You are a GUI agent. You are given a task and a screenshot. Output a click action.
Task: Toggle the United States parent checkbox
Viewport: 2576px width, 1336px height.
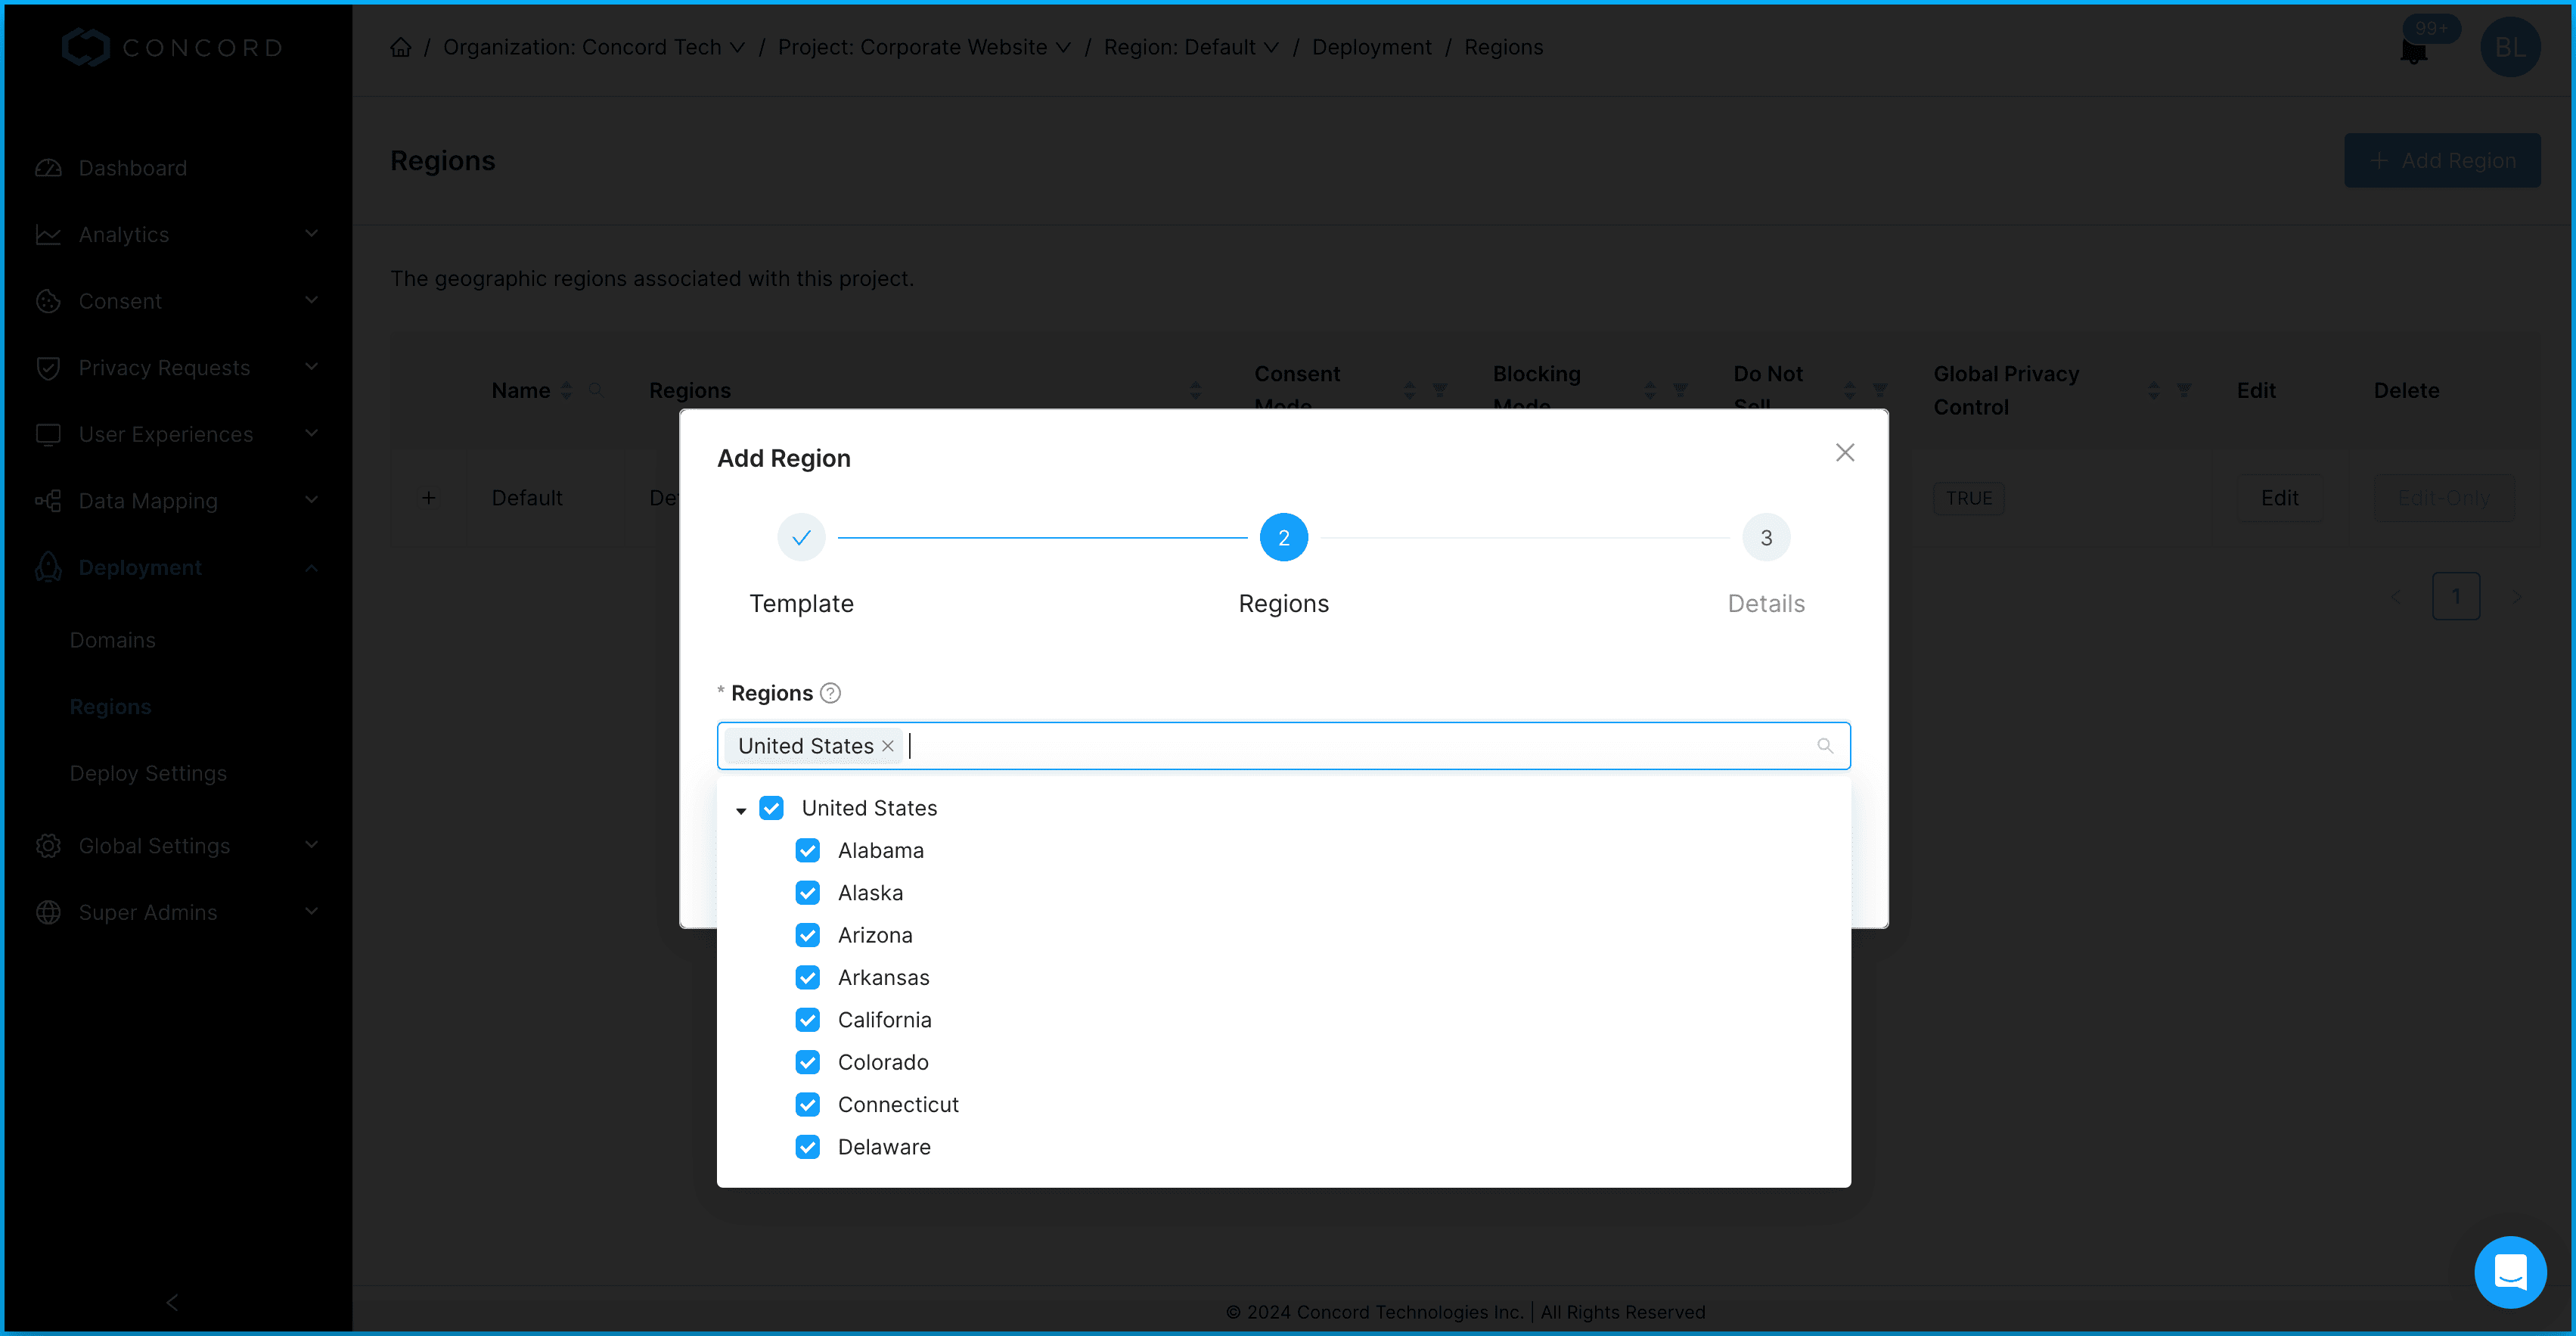coord(771,808)
